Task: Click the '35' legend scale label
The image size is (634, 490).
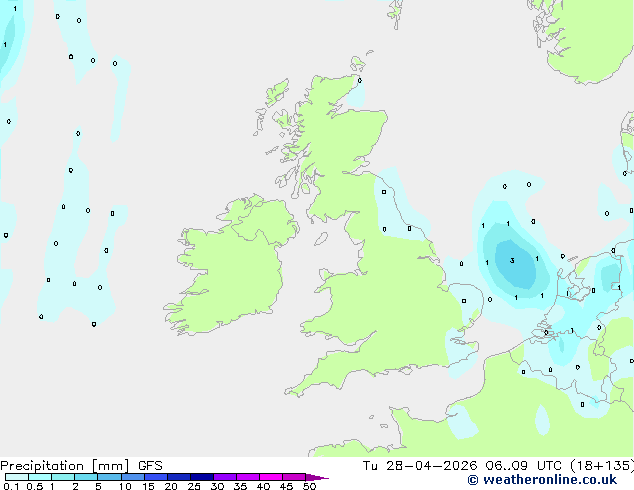Action: click(x=240, y=486)
